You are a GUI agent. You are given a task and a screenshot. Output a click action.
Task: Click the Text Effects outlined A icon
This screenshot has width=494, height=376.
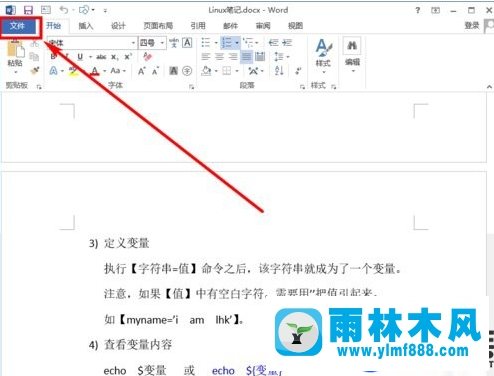53,71
